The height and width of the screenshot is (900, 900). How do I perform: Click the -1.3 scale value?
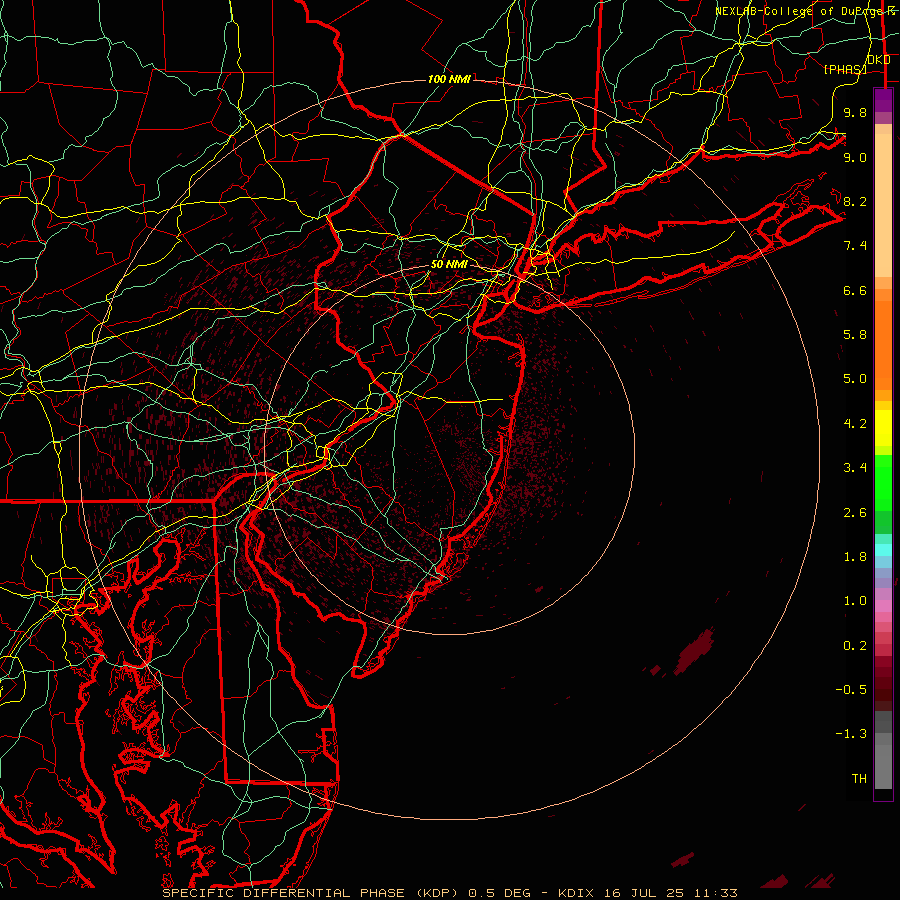pyautogui.click(x=851, y=734)
